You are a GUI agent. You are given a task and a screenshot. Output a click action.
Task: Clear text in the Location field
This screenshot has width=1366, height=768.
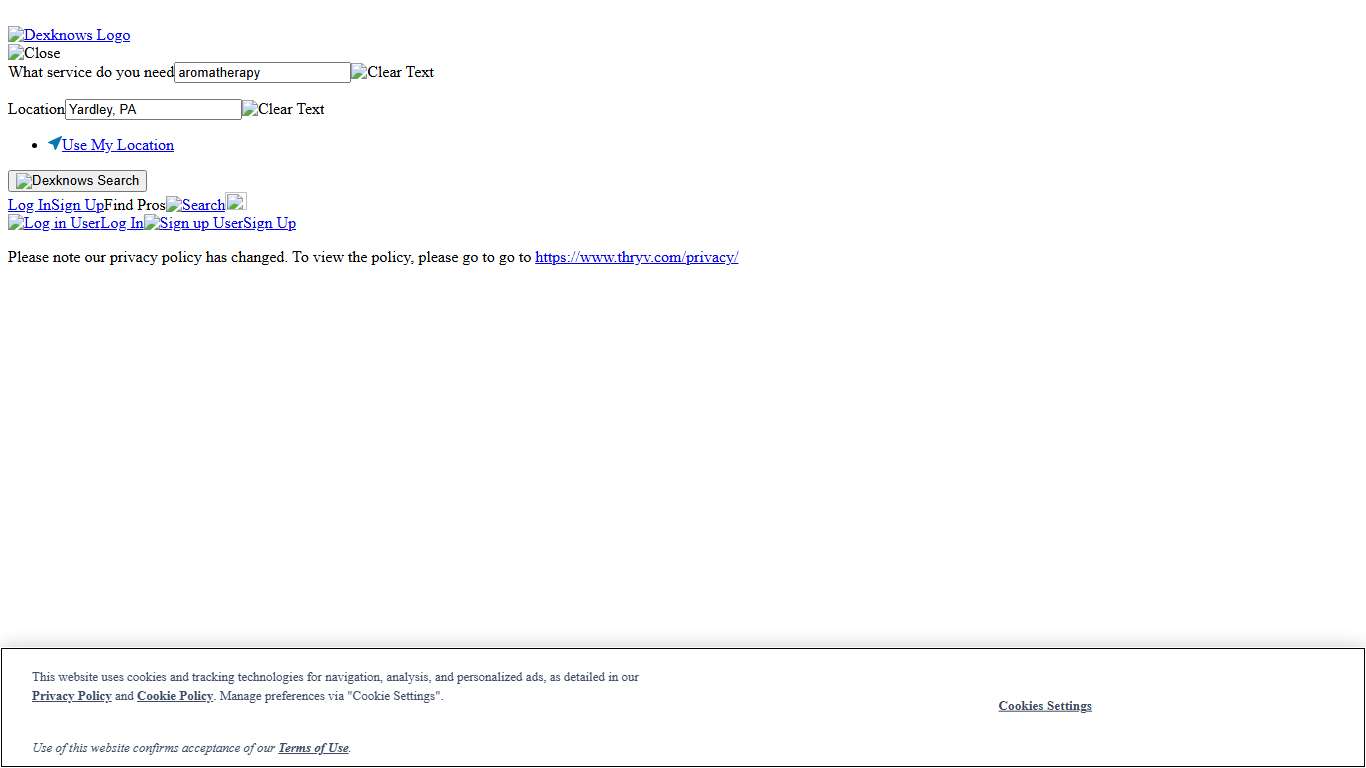click(283, 109)
